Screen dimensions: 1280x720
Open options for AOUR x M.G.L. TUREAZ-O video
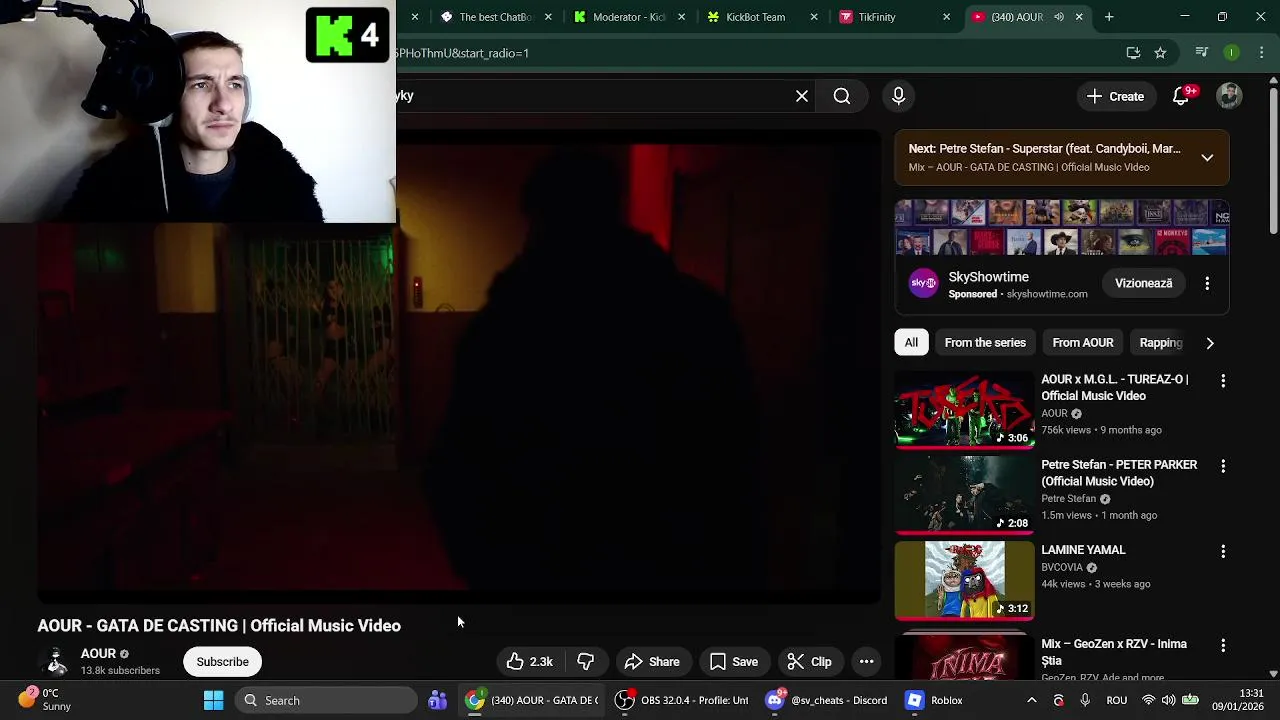[1223, 381]
